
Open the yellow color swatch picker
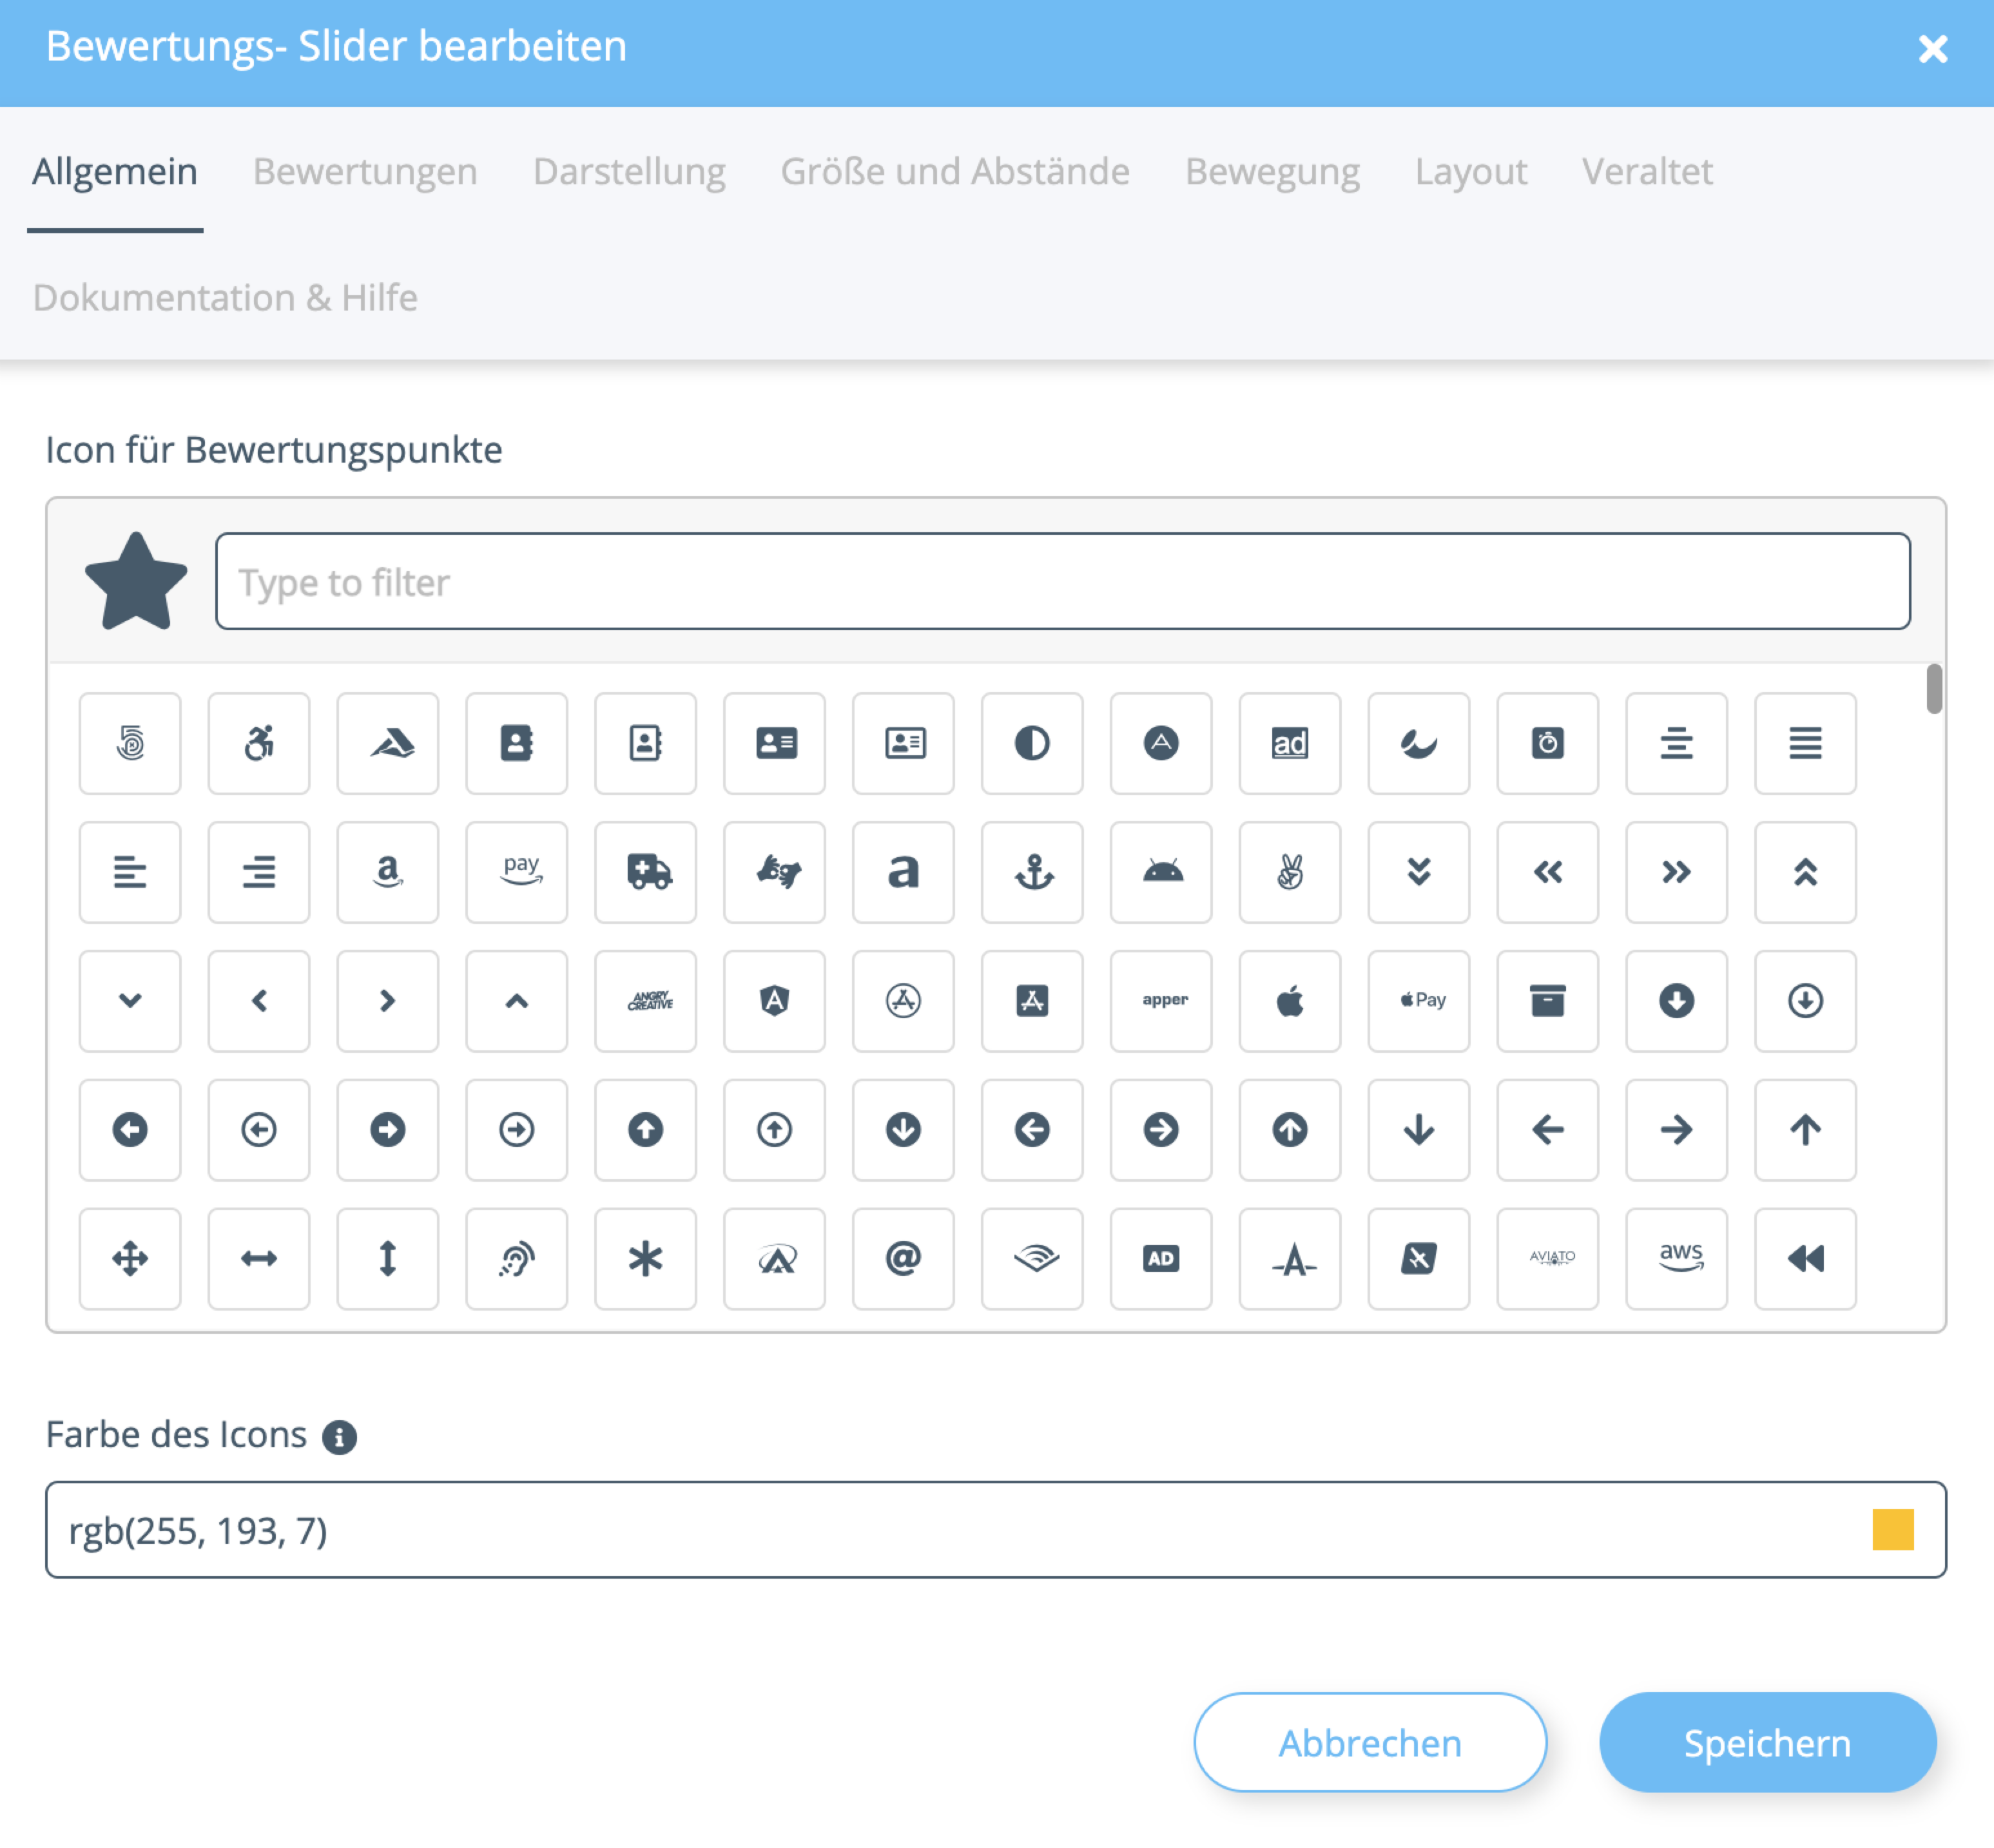tap(1892, 1530)
